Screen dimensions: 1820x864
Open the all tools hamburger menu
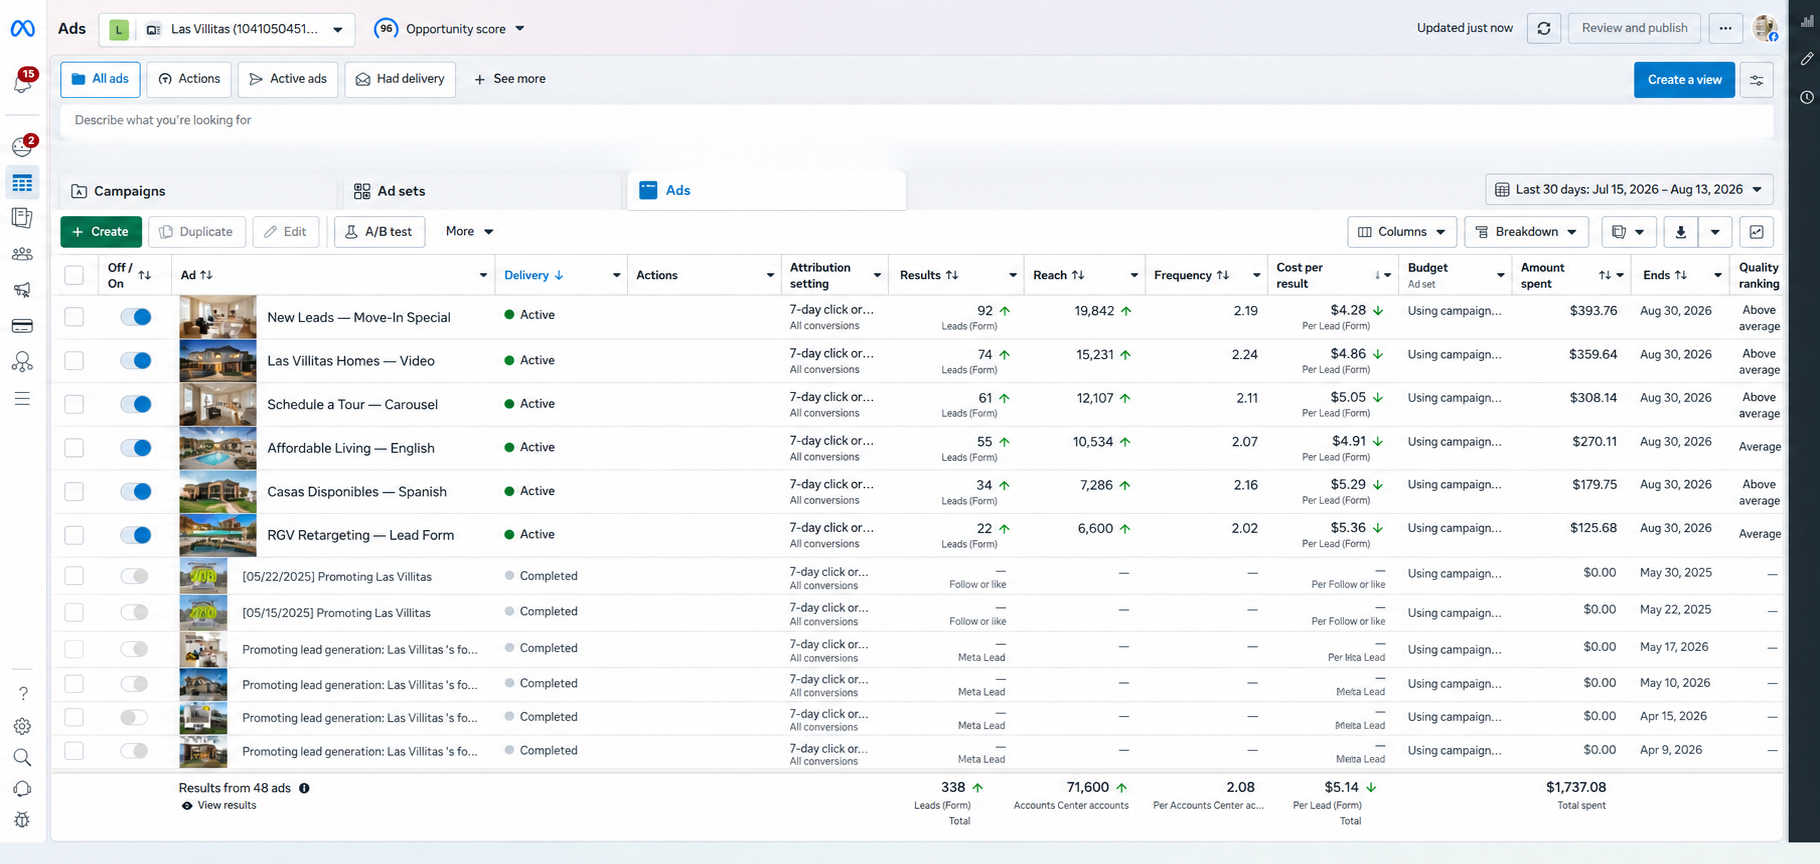pyautogui.click(x=22, y=399)
